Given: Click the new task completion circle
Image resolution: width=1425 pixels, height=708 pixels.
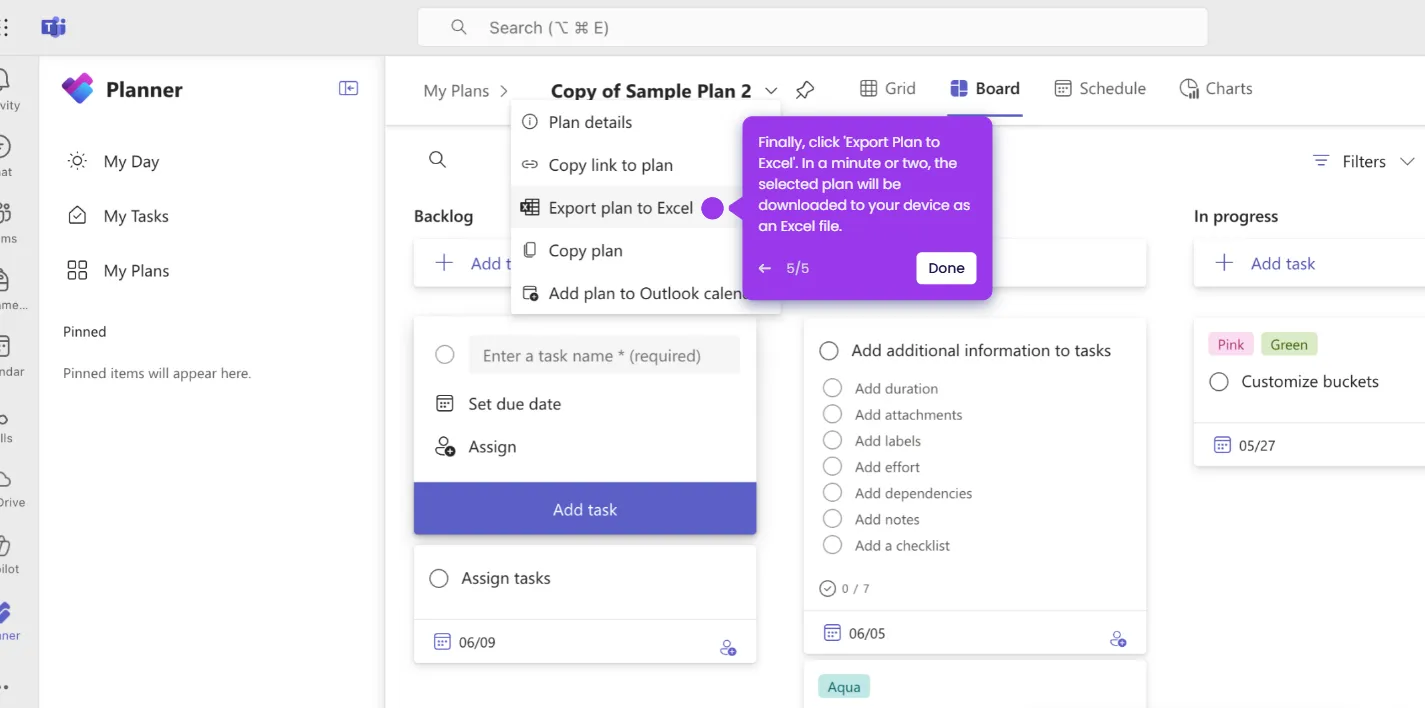Looking at the screenshot, I should click(x=445, y=355).
